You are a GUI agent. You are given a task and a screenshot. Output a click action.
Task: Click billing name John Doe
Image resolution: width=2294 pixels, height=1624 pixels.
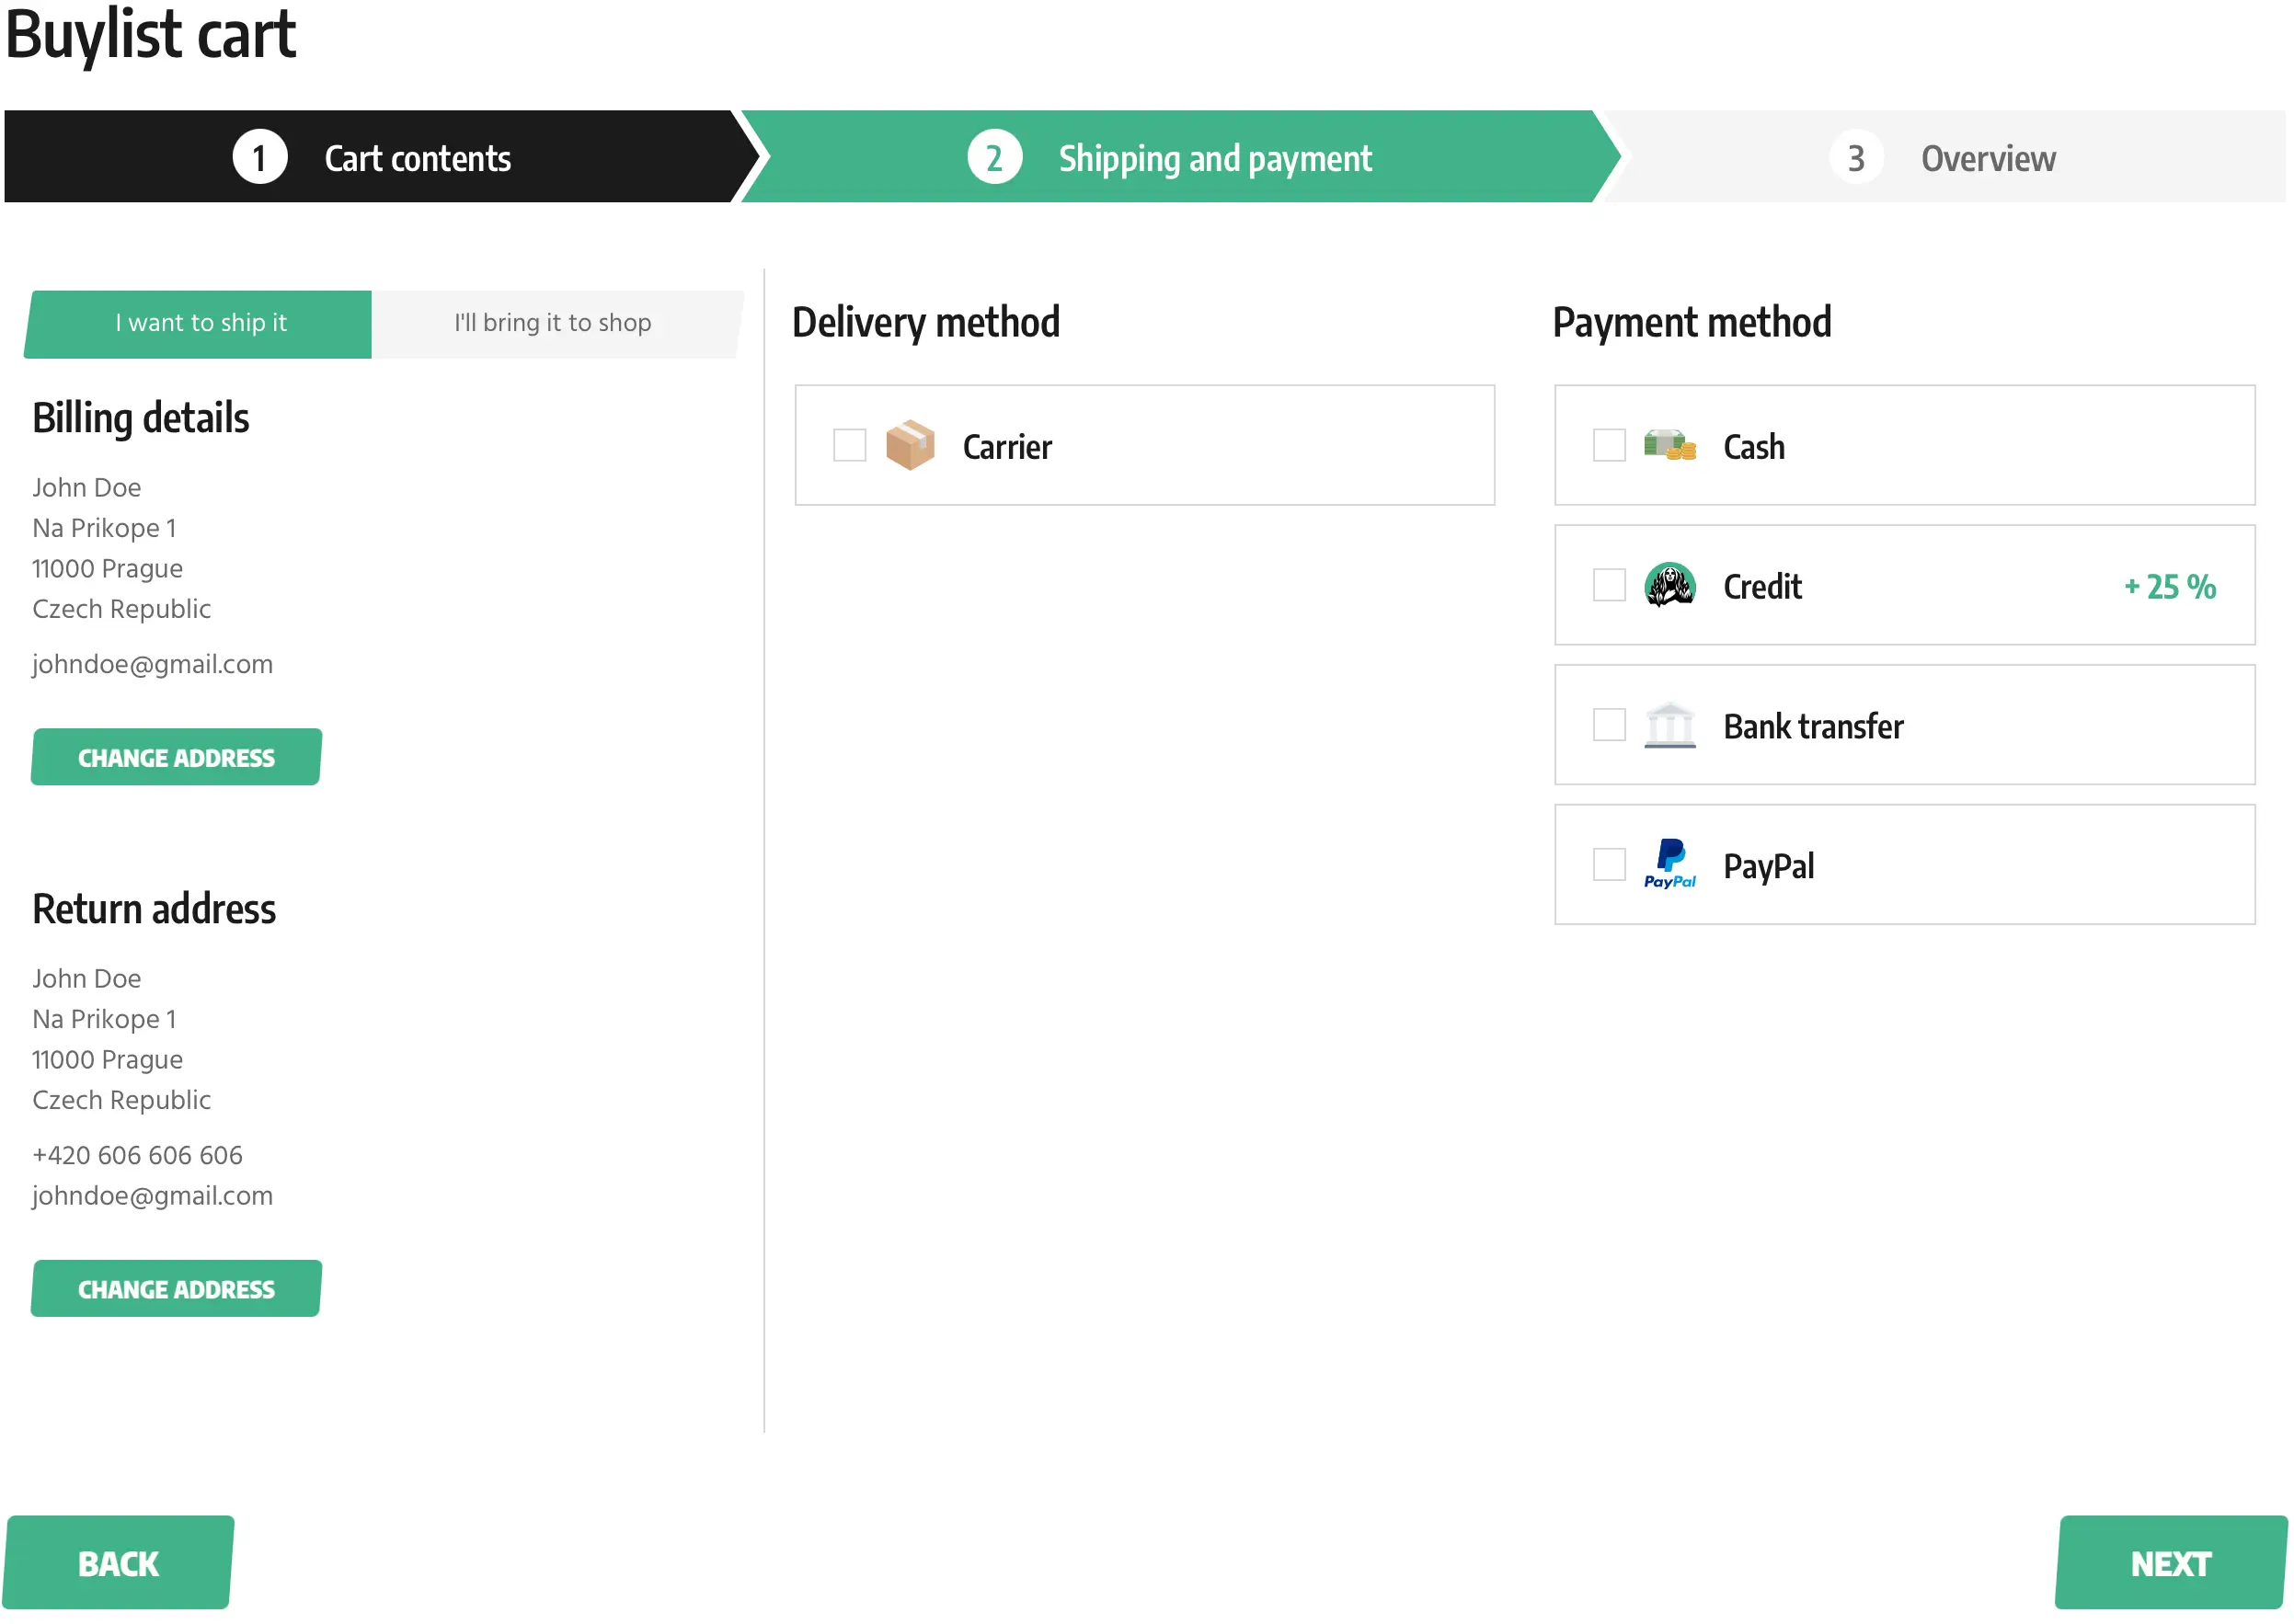[x=86, y=488]
